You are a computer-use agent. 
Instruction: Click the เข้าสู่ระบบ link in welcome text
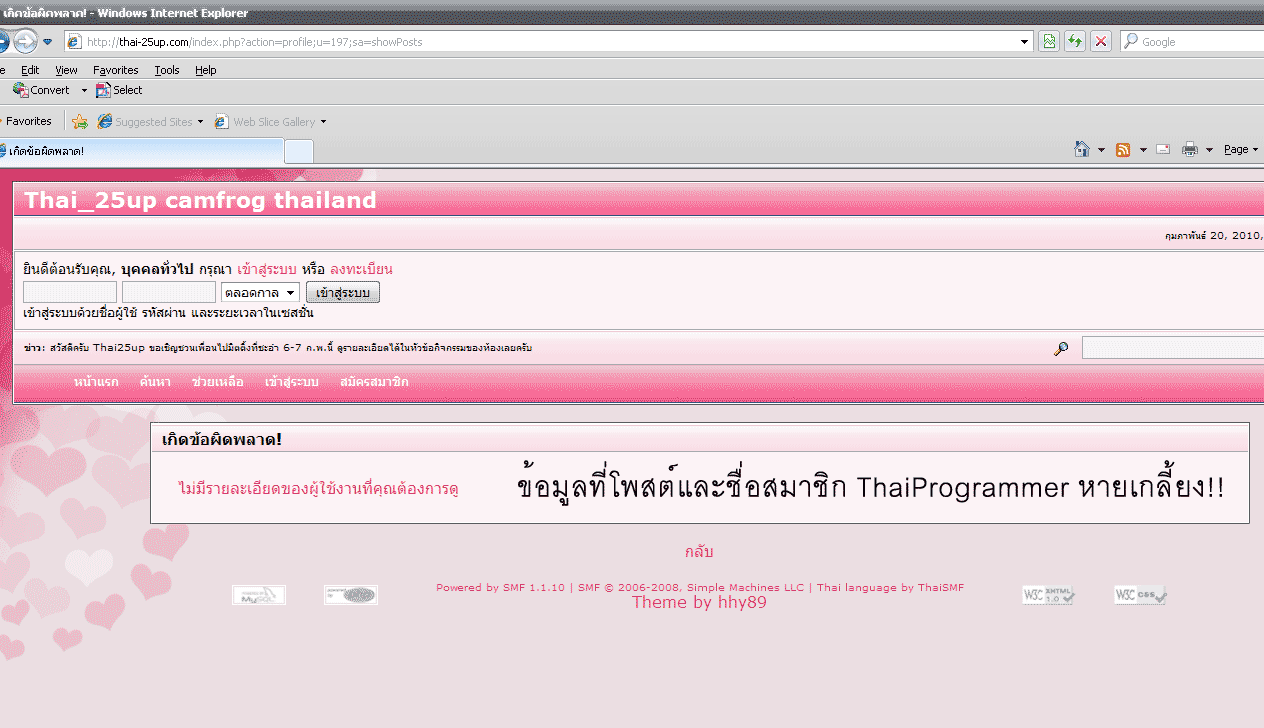(x=266, y=269)
